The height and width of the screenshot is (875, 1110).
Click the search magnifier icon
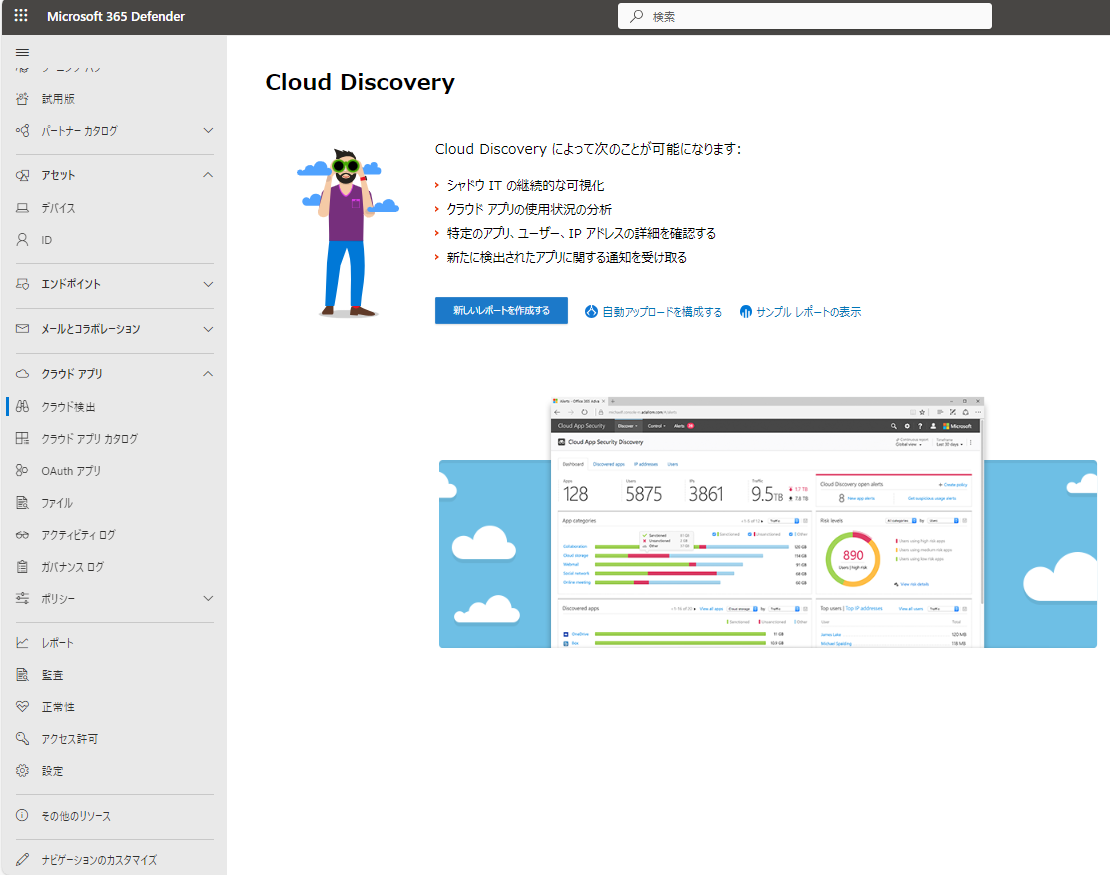click(637, 16)
